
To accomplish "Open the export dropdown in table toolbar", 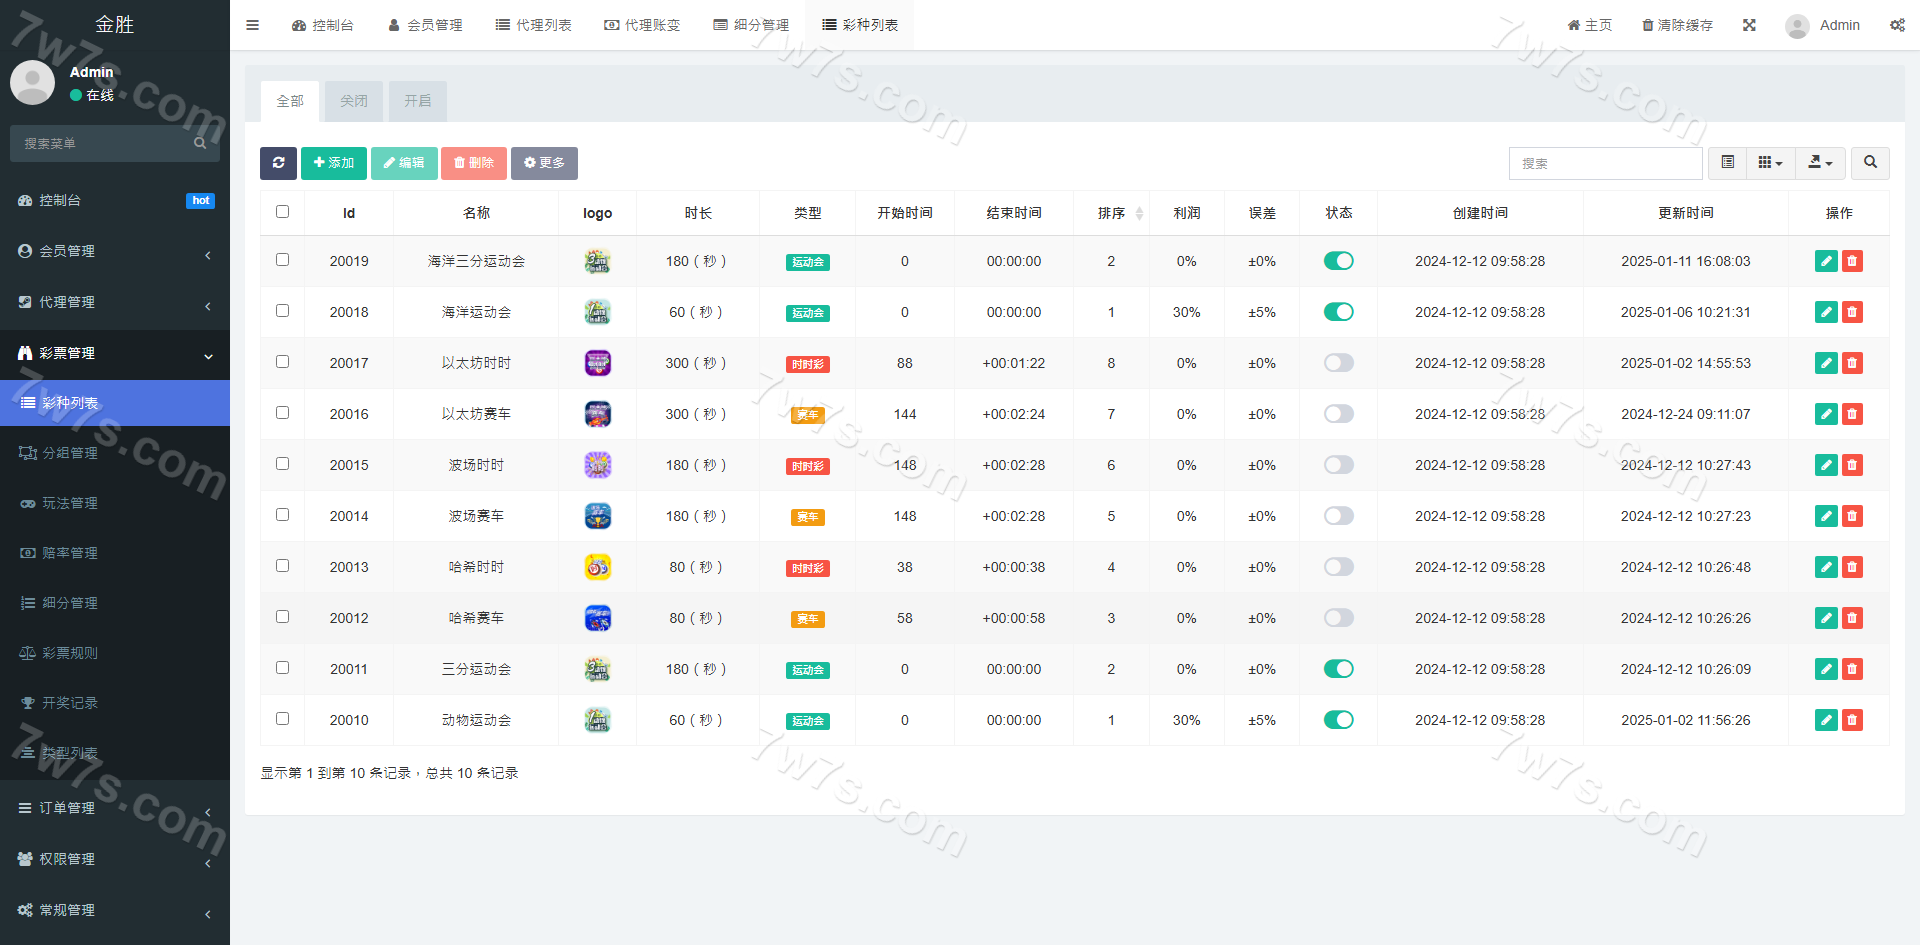I will [1820, 163].
